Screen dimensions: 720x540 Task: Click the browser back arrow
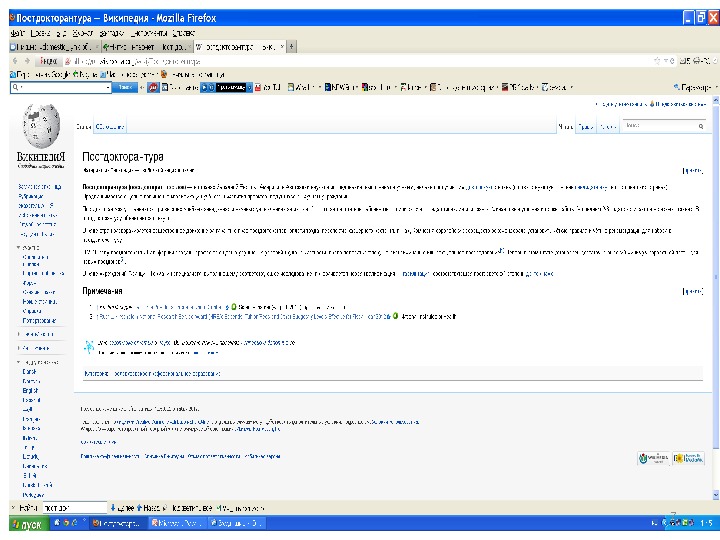point(15,61)
